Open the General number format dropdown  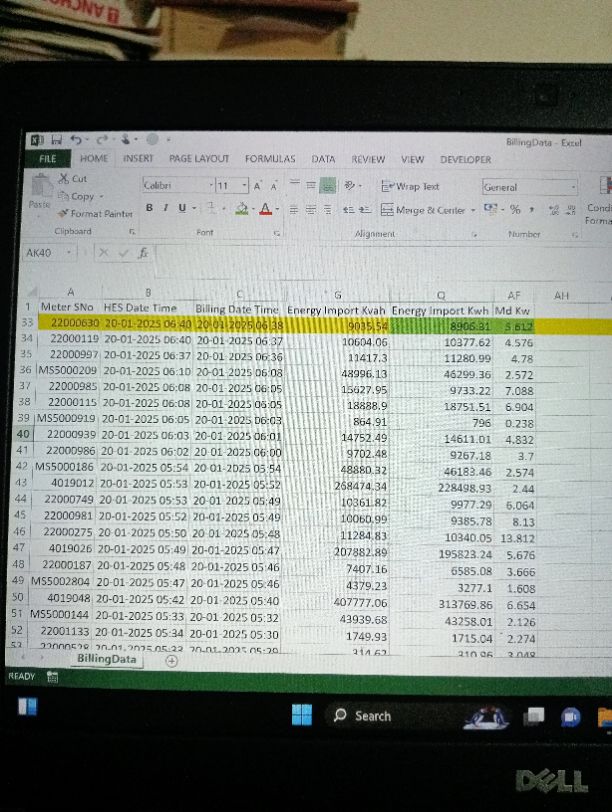(x=573, y=187)
